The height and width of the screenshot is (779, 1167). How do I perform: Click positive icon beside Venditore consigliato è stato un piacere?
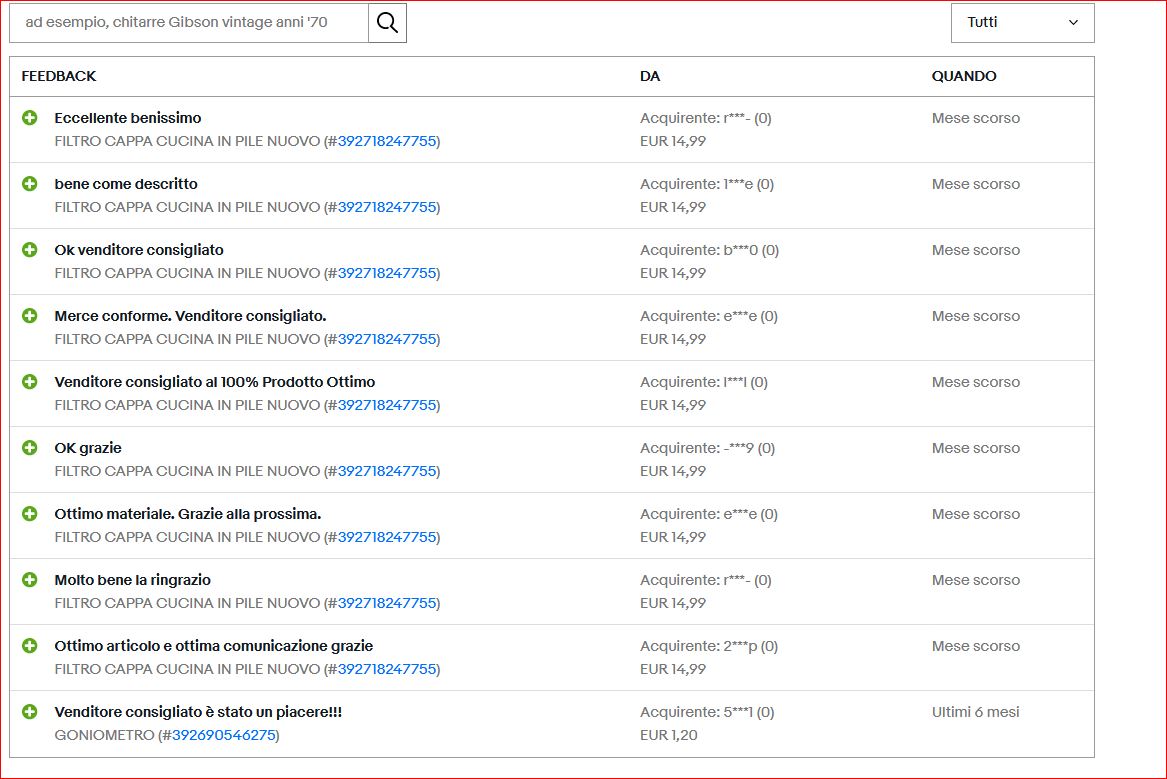click(x=30, y=712)
